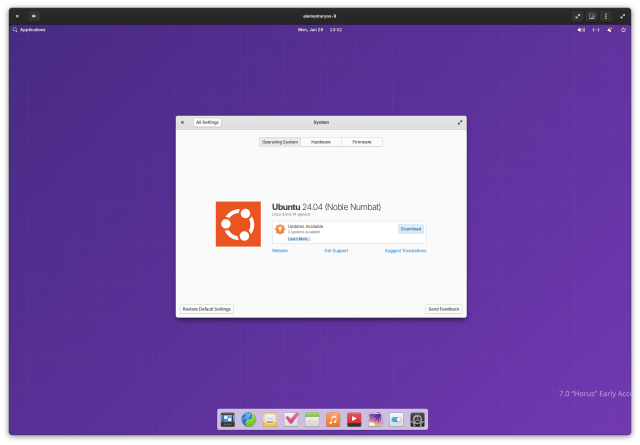Click the orange updates available badge icon
This screenshot has height=445, width=640.
pyautogui.click(x=280, y=229)
